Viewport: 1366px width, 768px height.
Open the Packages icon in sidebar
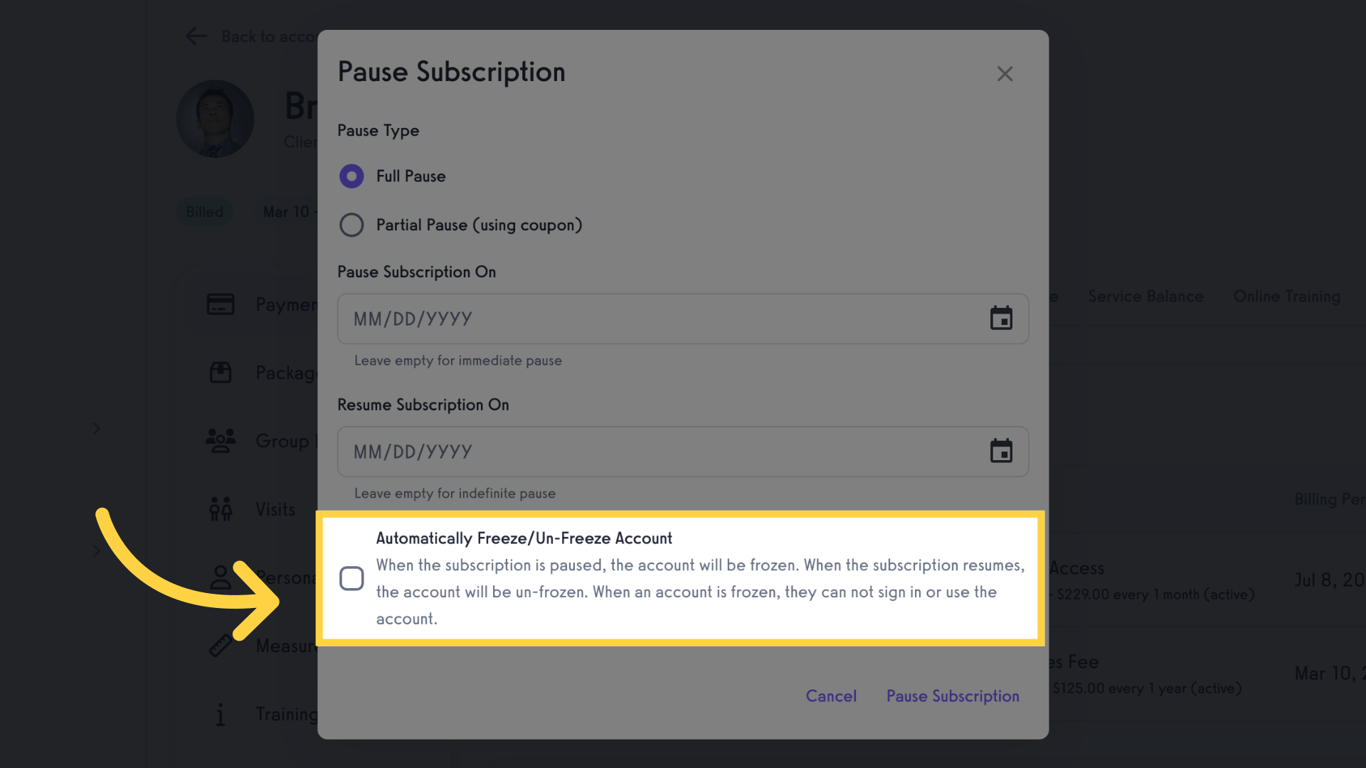tap(220, 373)
